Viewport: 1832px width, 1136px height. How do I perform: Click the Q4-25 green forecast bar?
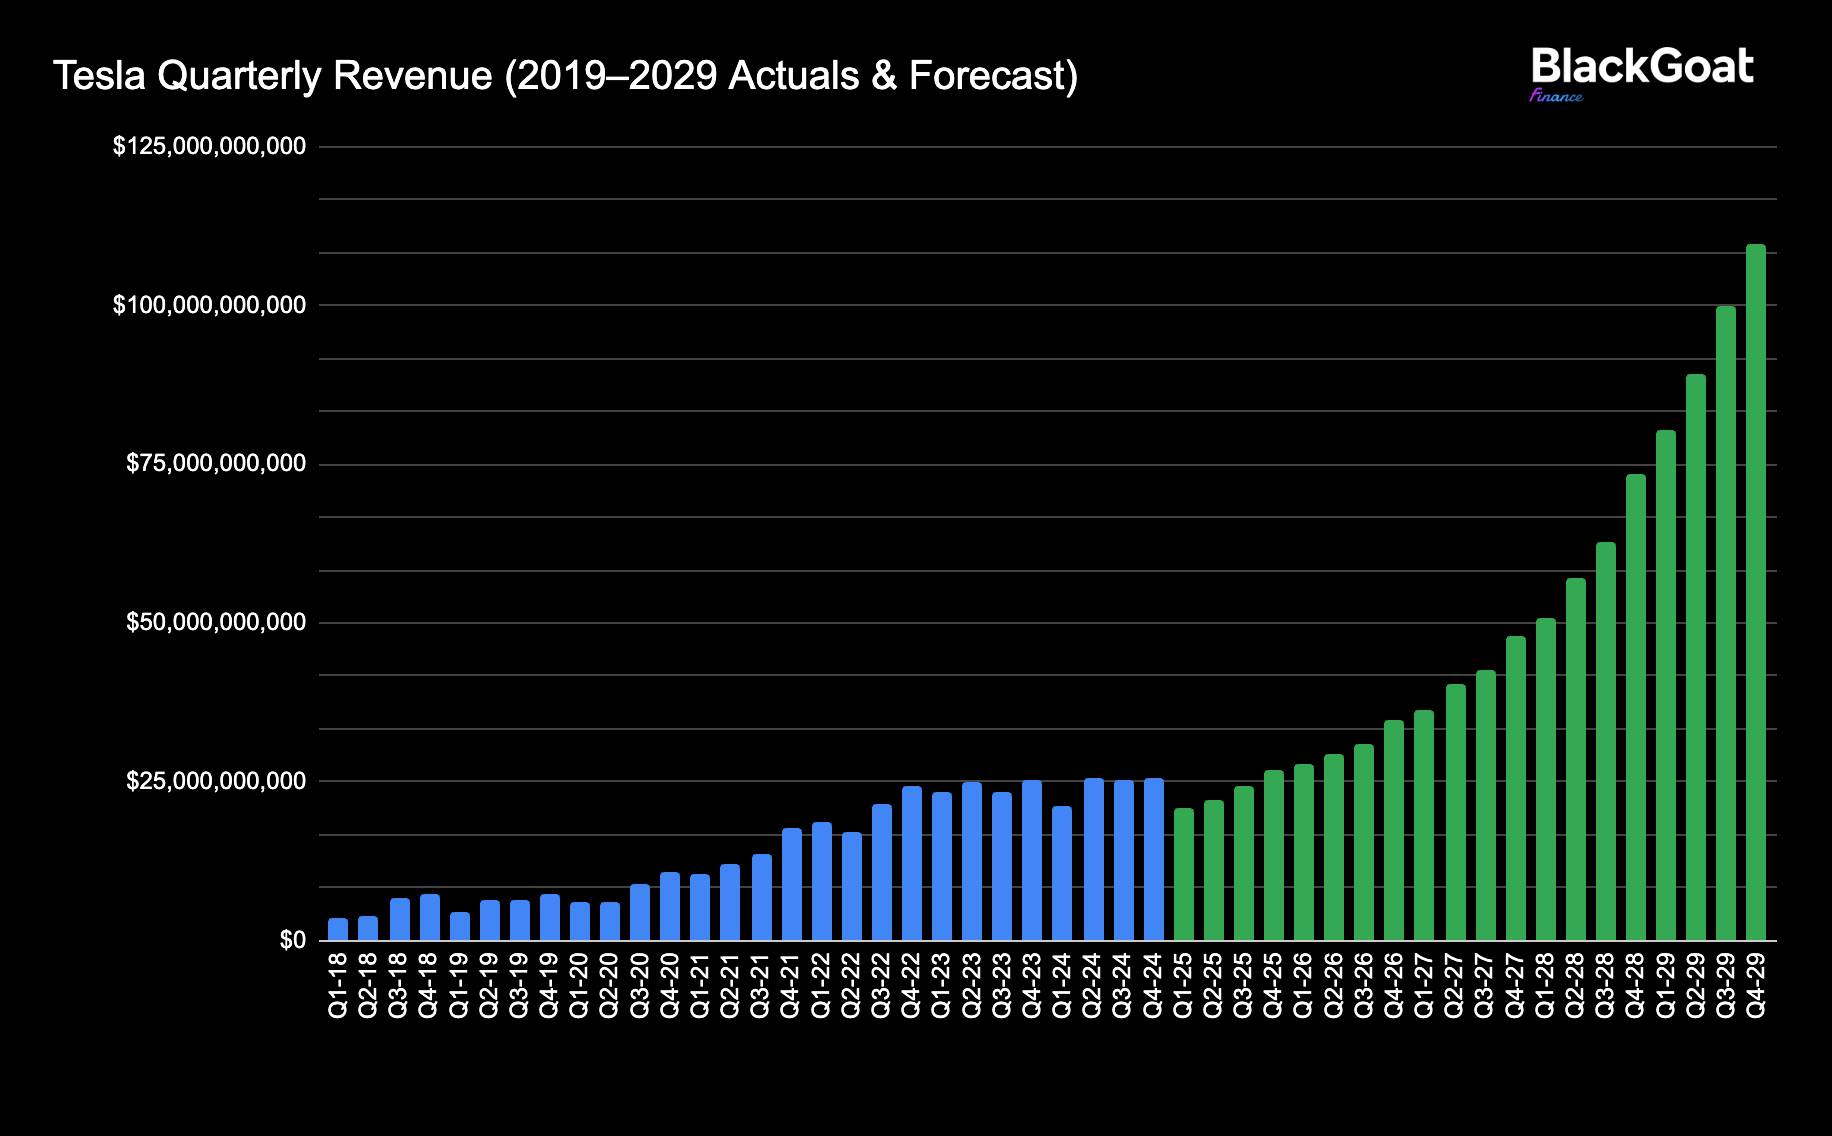coord(1274,855)
